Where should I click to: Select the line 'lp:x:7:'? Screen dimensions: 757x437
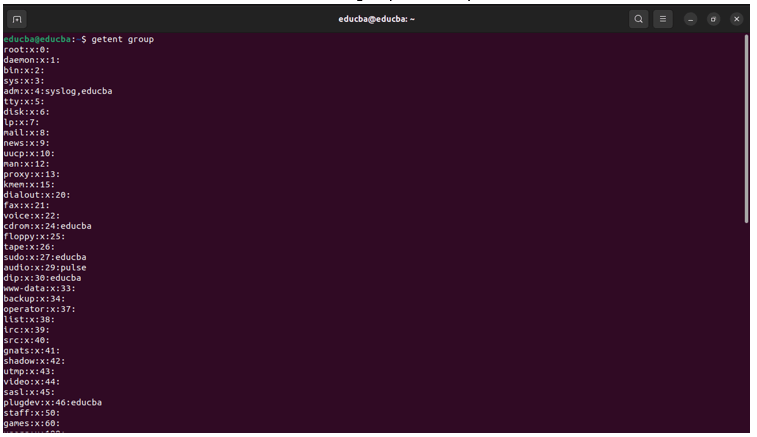pos(21,122)
